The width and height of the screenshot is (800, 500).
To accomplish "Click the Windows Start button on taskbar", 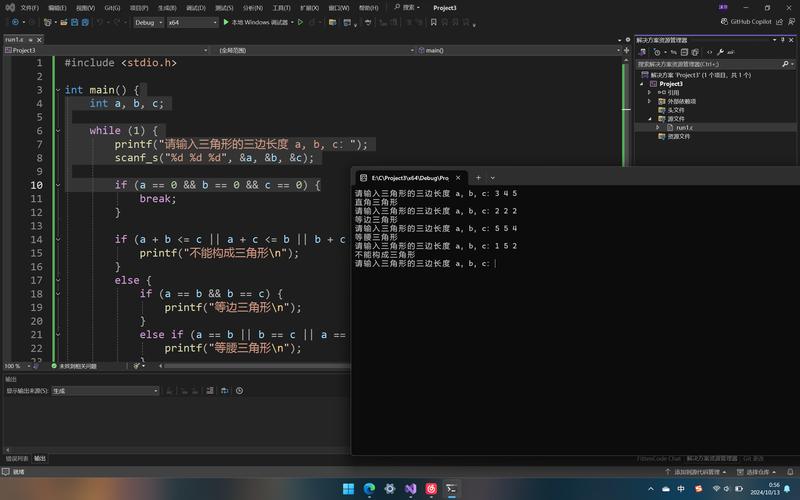I will tap(348, 489).
